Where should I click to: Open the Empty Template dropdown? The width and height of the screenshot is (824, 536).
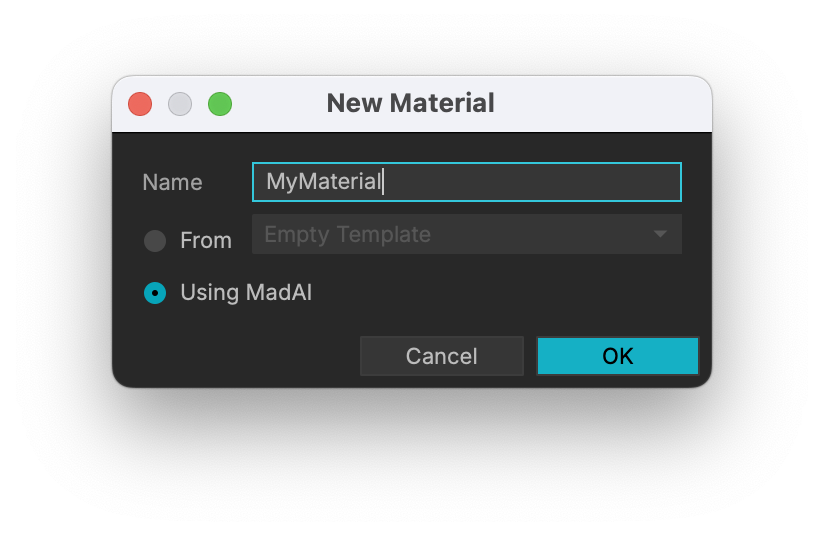pos(467,234)
